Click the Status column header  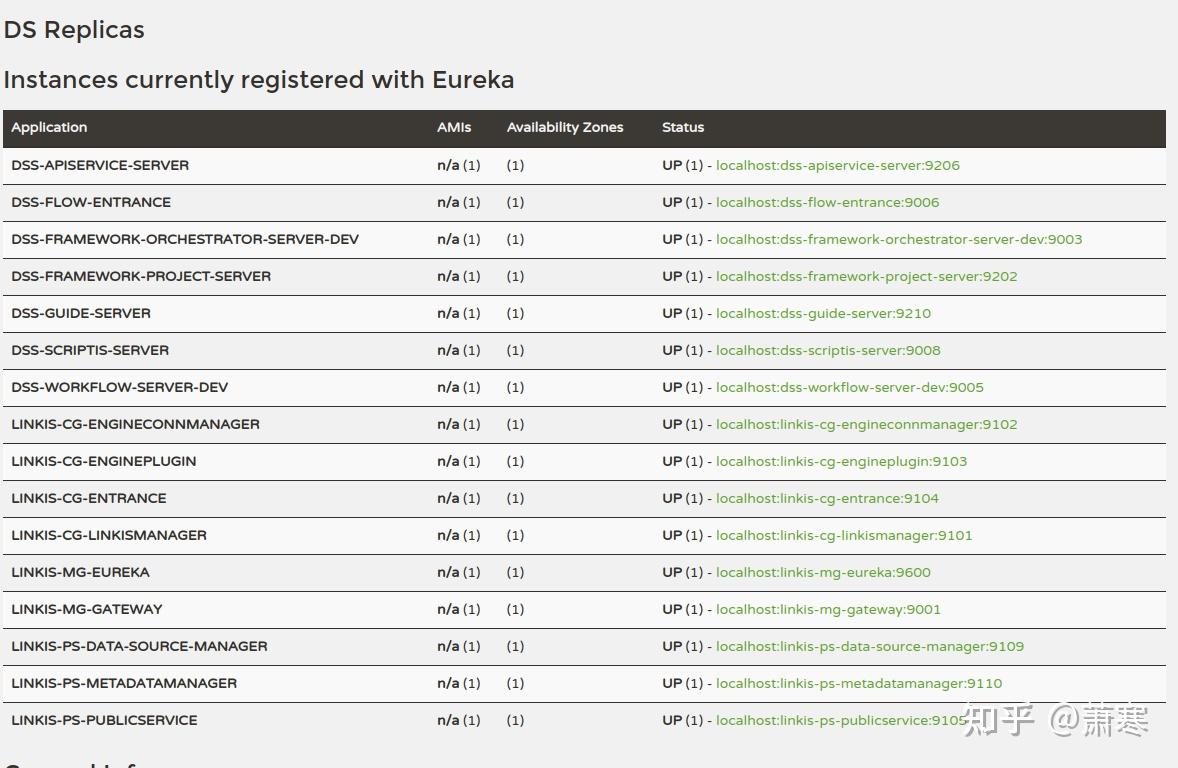pyautogui.click(x=683, y=127)
